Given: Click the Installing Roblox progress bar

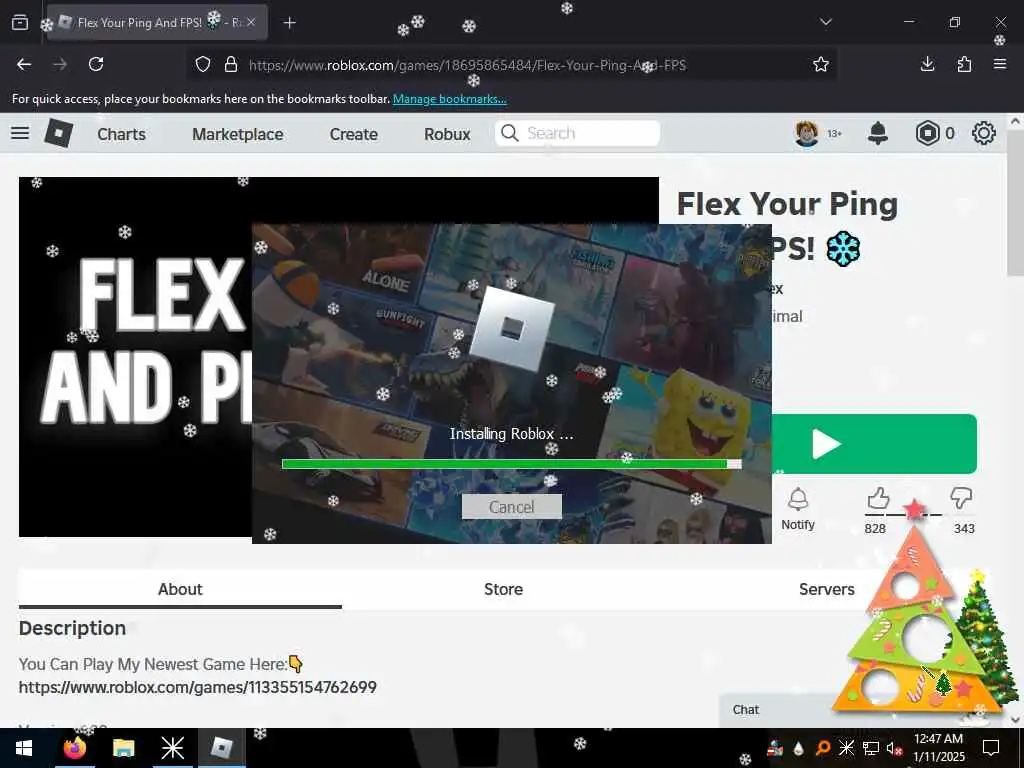Looking at the screenshot, I should pos(511,464).
